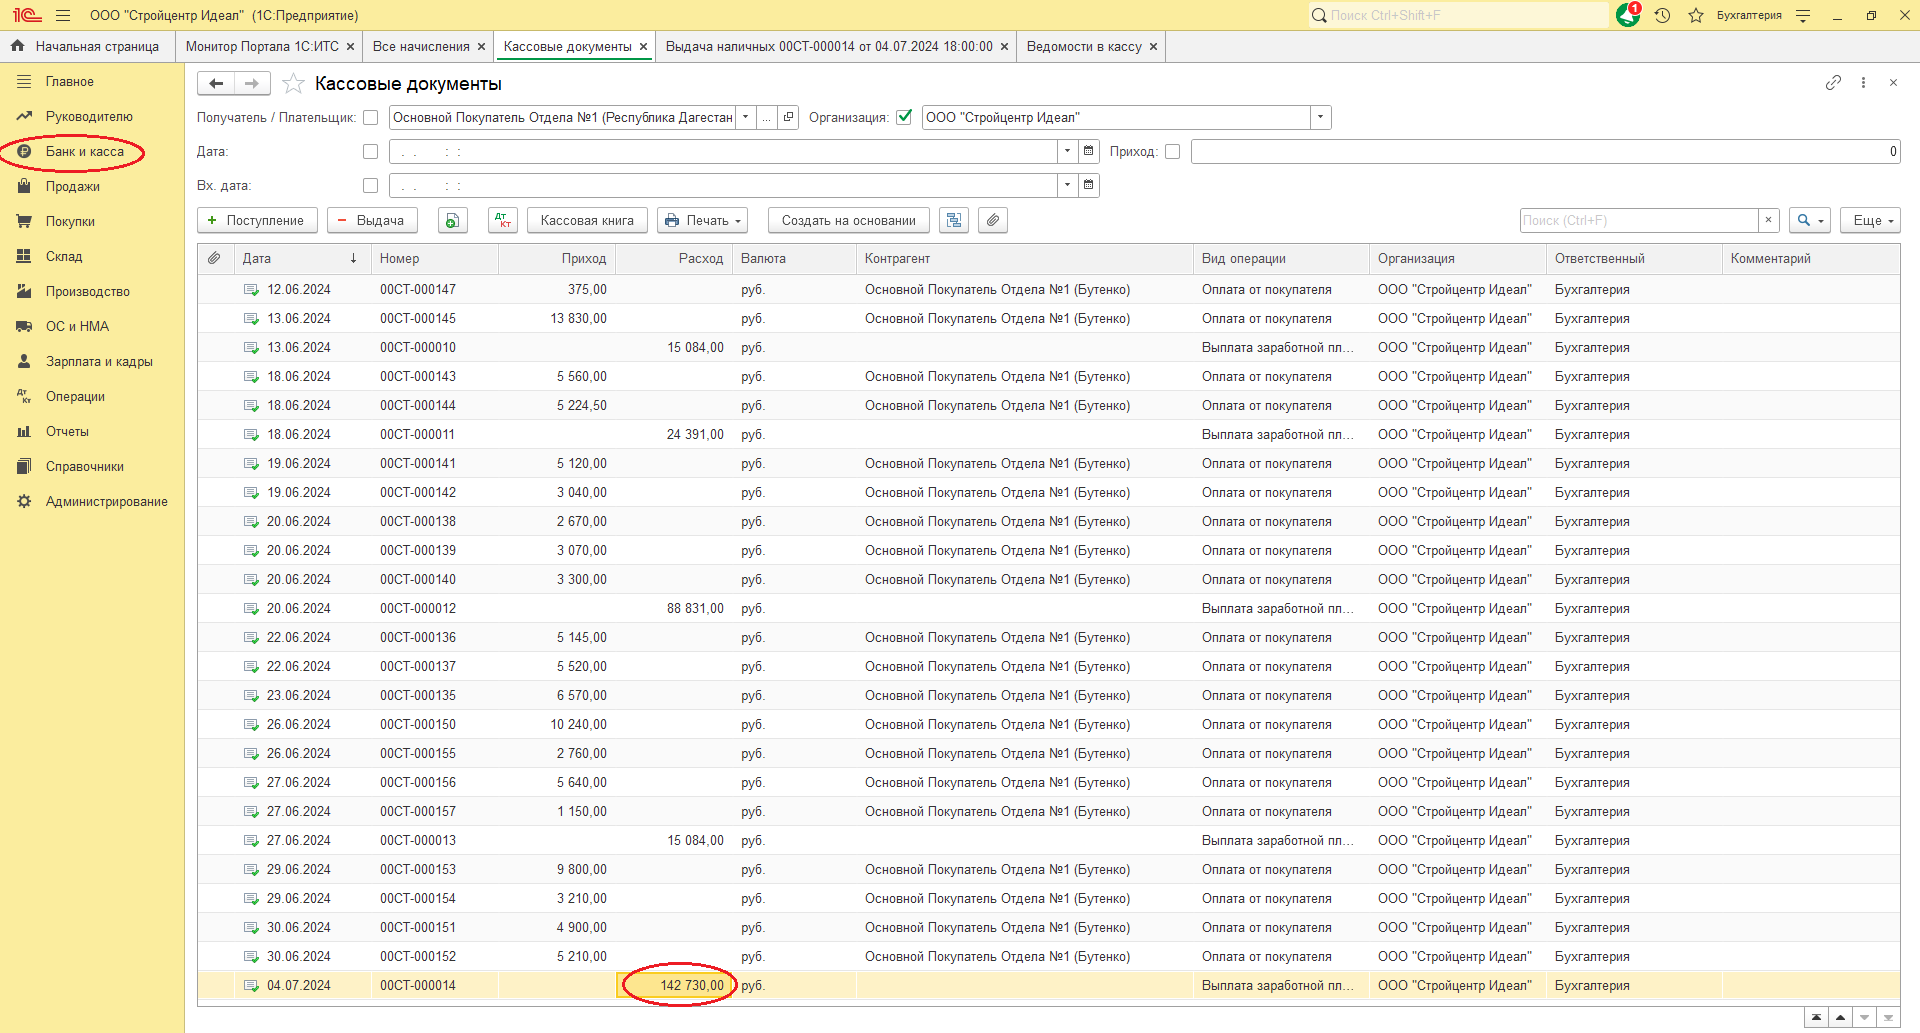Click the Дт/Кт postings icon
The image size is (1920, 1033).
[503, 221]
